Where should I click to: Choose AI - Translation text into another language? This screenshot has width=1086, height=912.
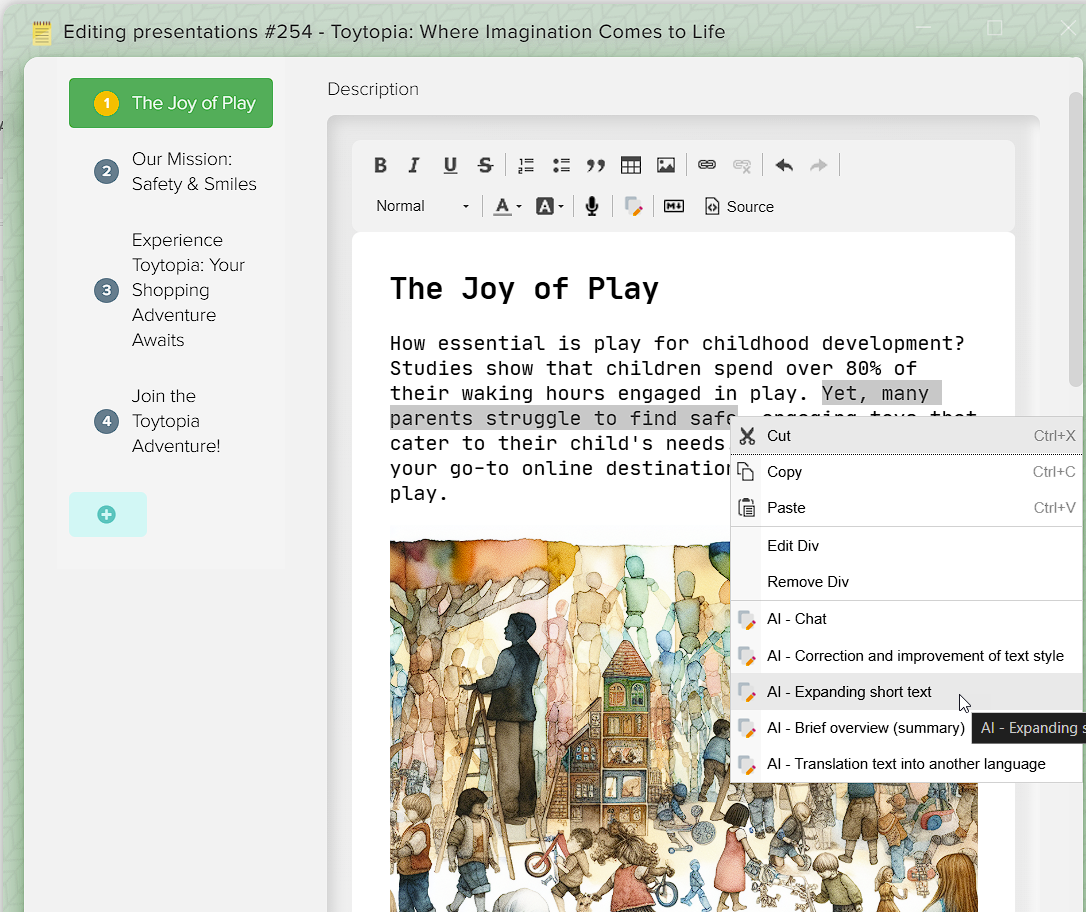[907, 764]
